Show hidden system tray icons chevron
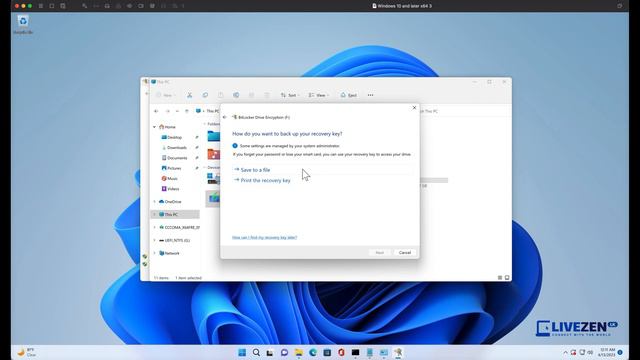Viewport: 640px width, 360px height. 565,352
